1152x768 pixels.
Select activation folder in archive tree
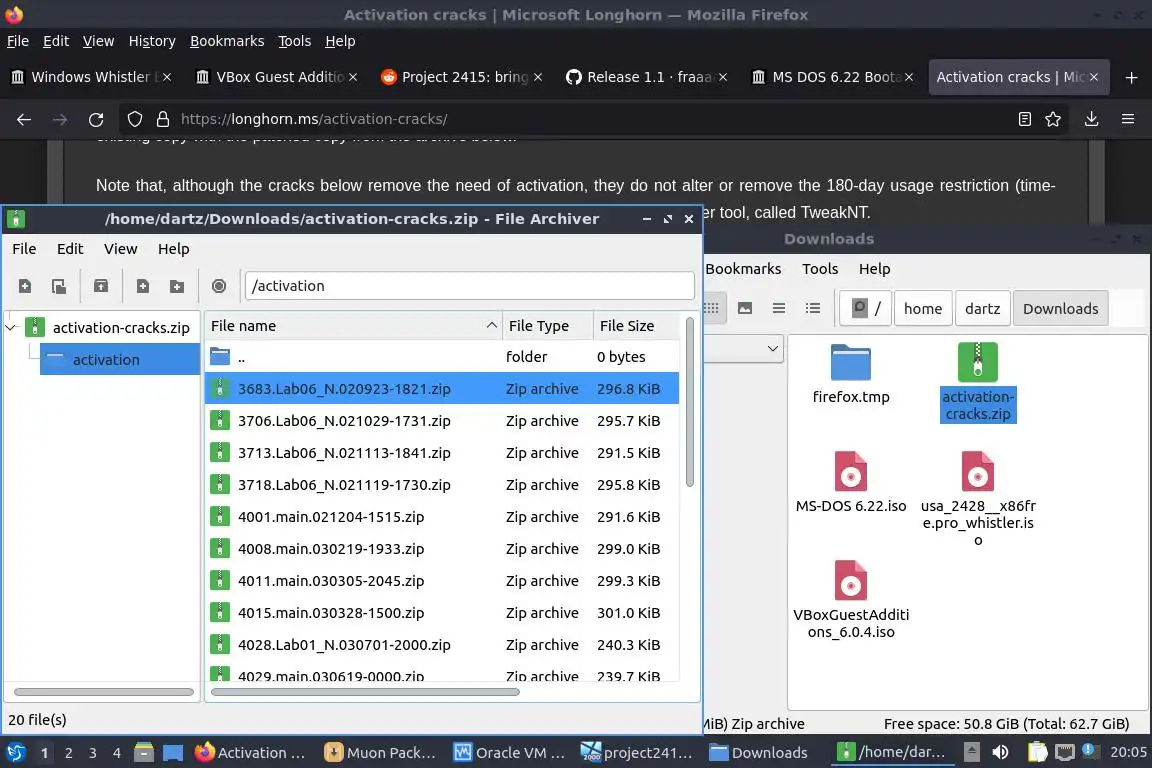coord(120,359)
